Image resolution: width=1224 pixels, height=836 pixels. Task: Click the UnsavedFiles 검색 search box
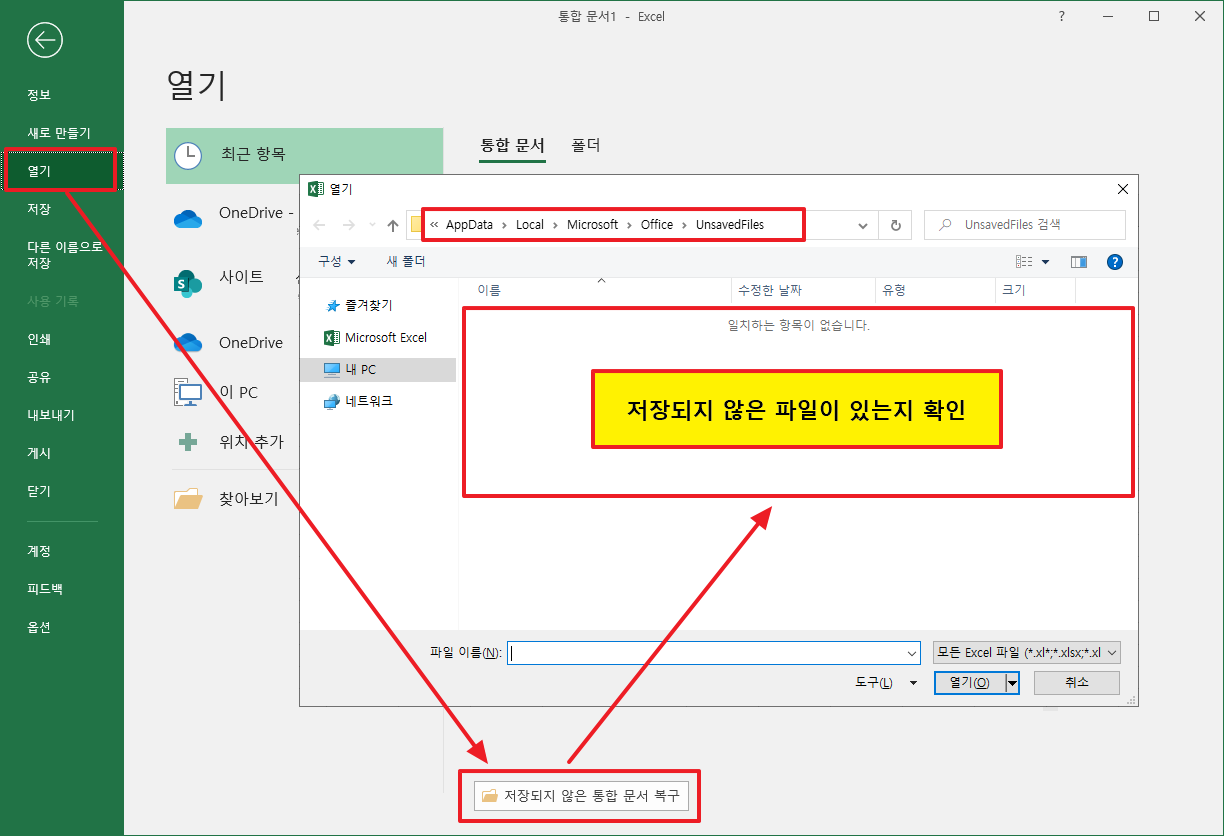pos(1025,225)
